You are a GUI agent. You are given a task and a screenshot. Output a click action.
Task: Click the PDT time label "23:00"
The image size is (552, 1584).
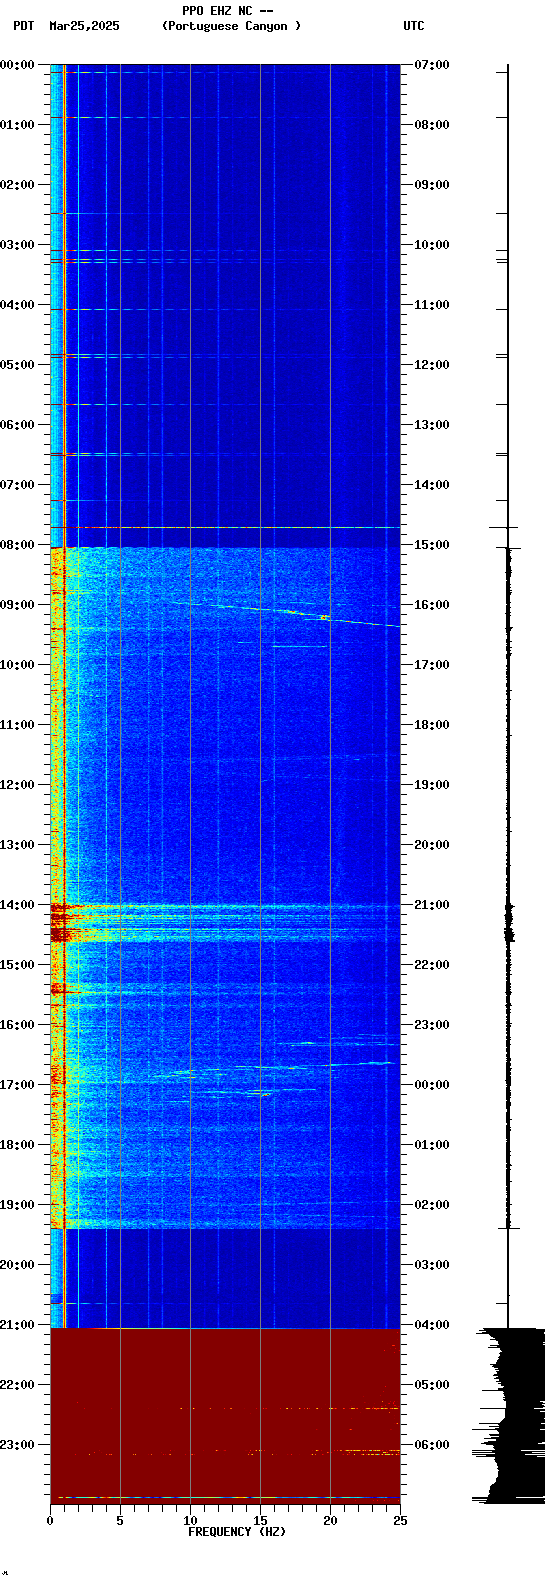click(x=17, y=1445)
